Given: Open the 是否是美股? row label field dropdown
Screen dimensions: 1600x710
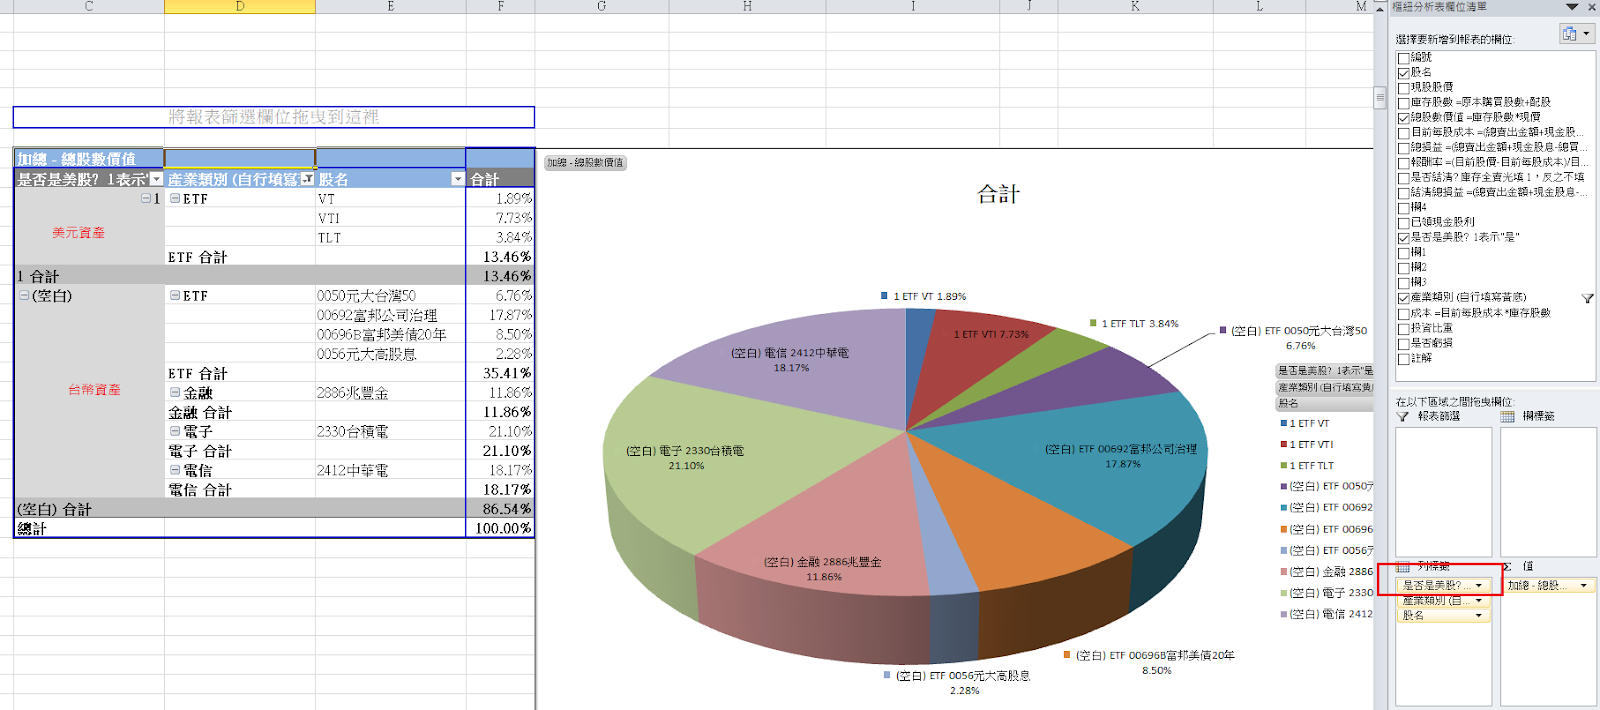Looking at the screenshot, I should coord(1478,586).
